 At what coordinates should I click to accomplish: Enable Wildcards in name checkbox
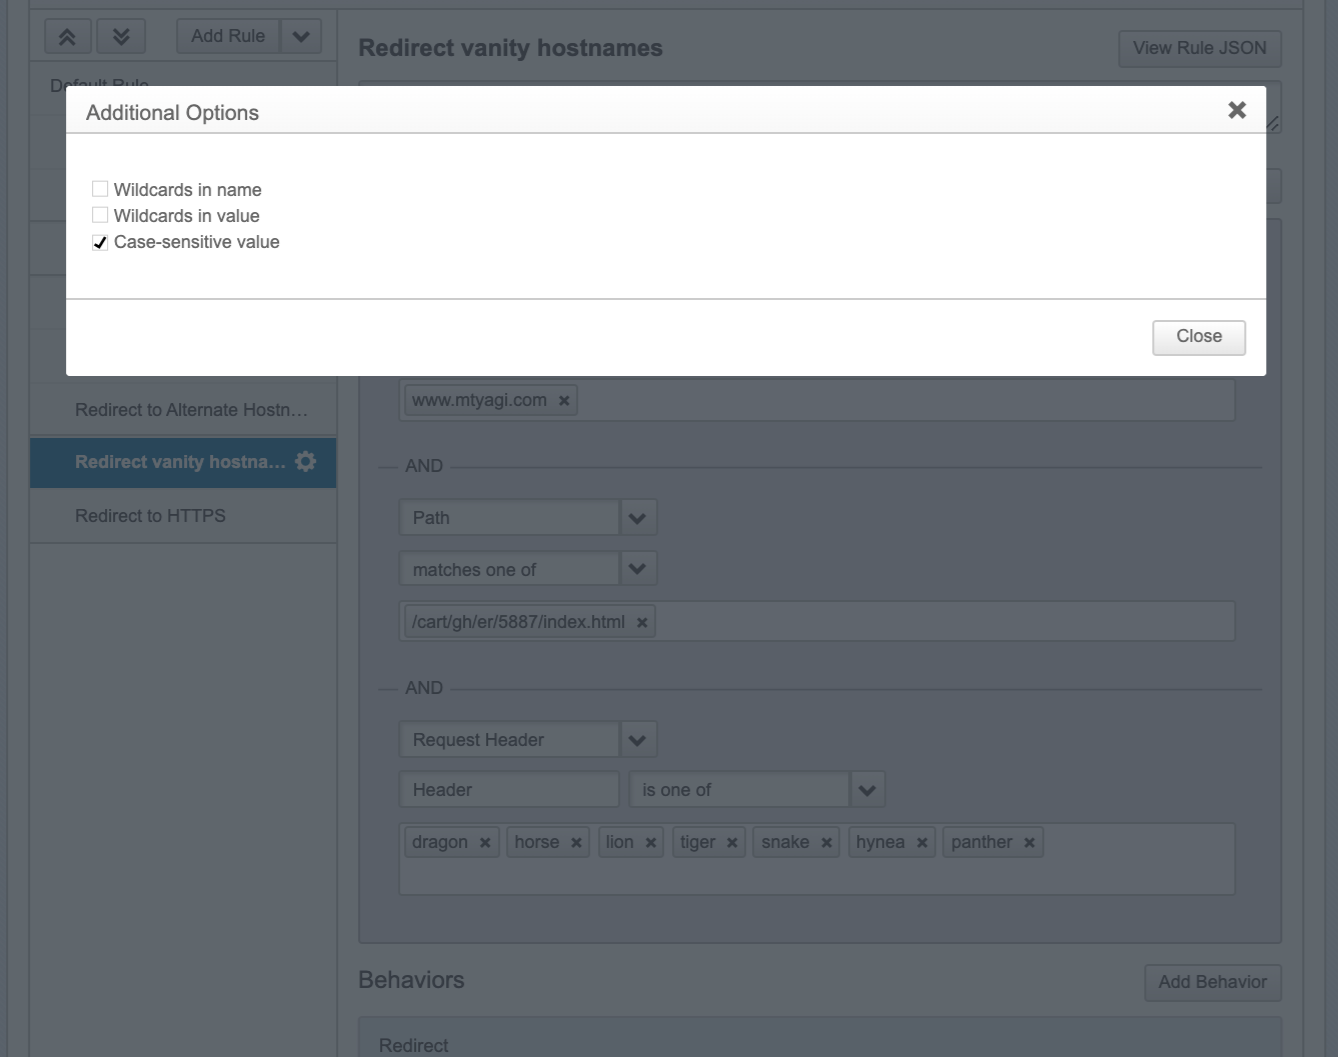pos(100,189)
